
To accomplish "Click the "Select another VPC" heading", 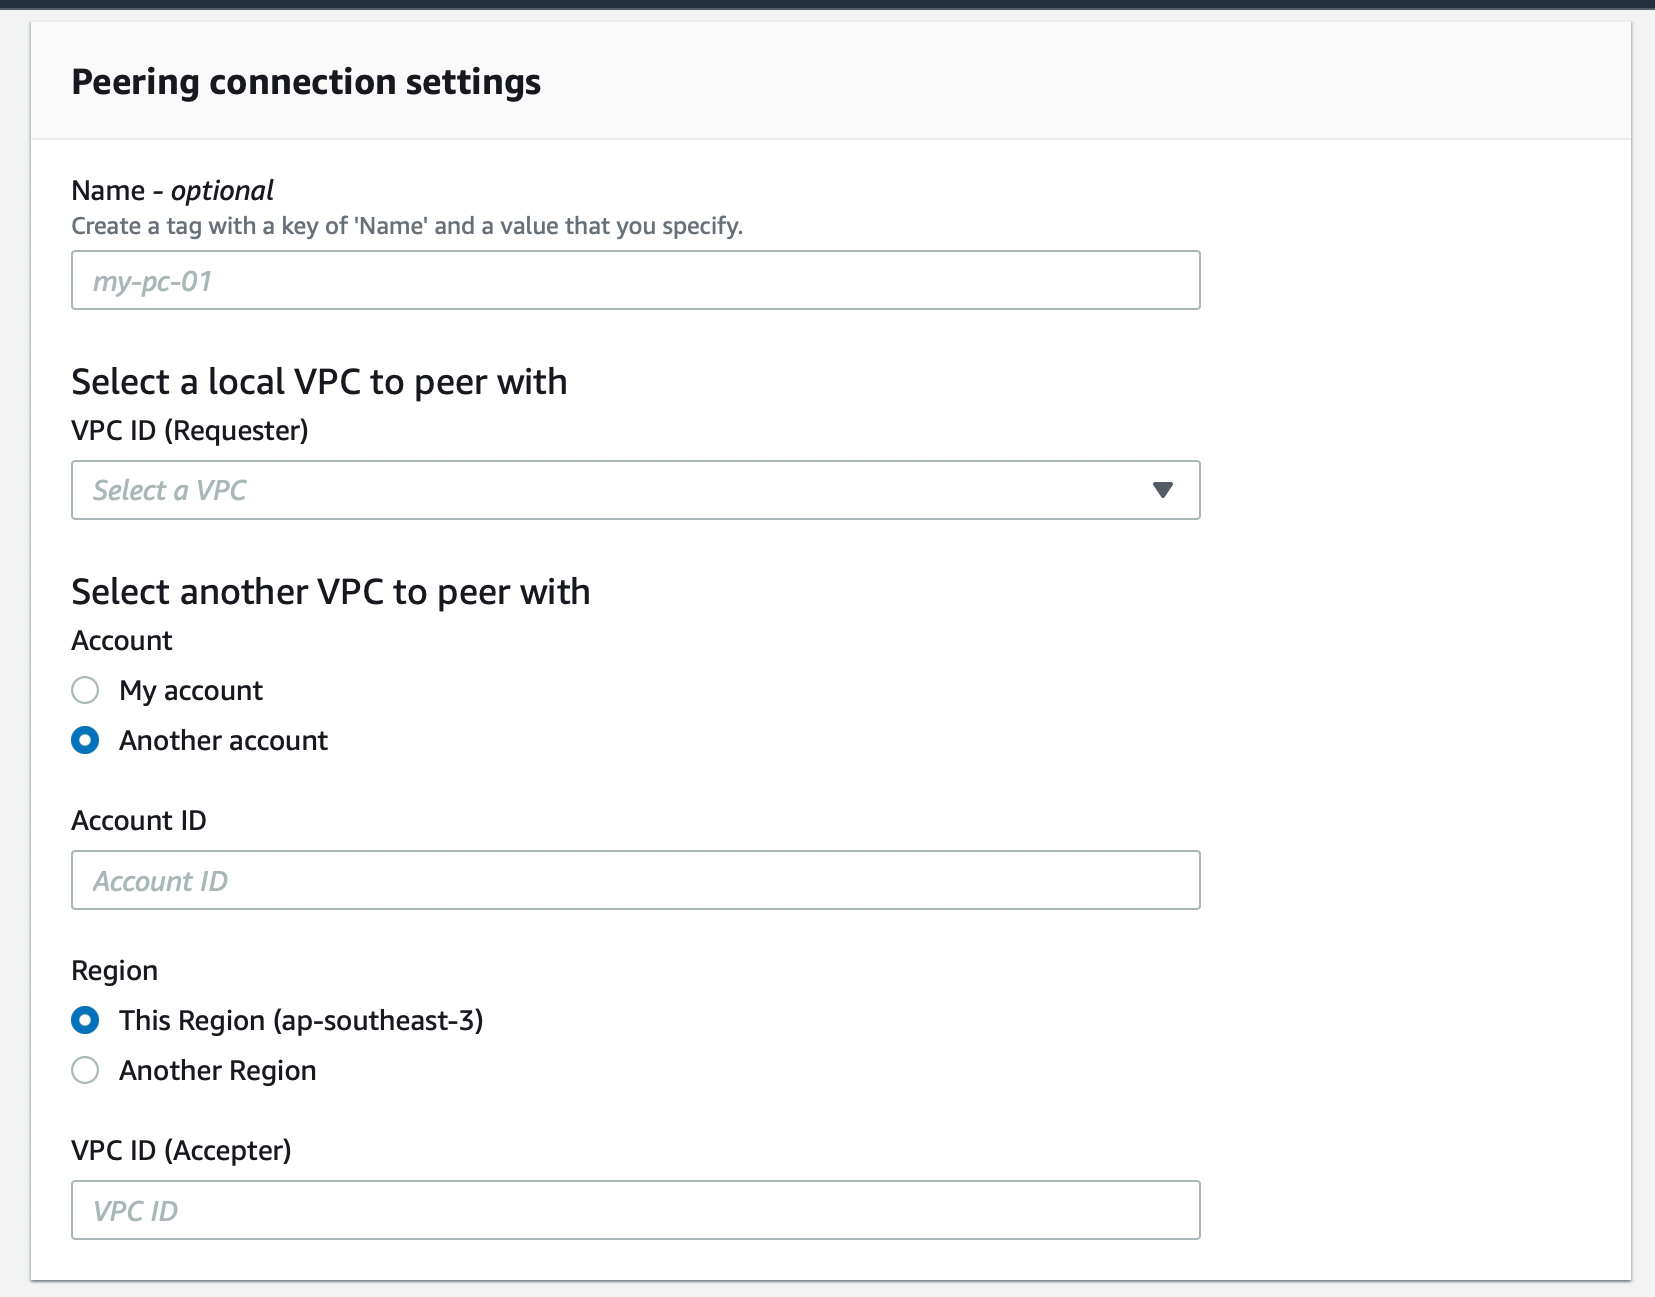I will click(x=330, y=592).
